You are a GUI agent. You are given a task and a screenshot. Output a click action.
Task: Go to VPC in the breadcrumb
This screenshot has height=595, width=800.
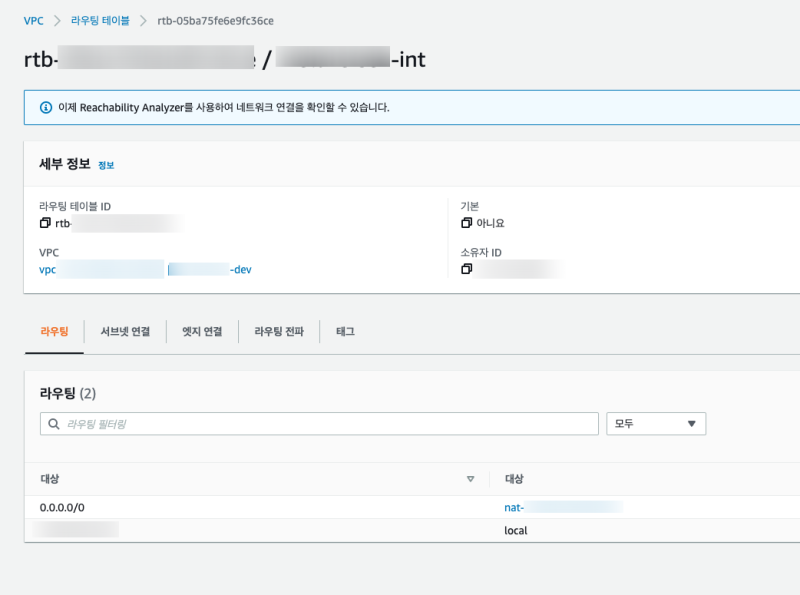(x=33, y=20)
